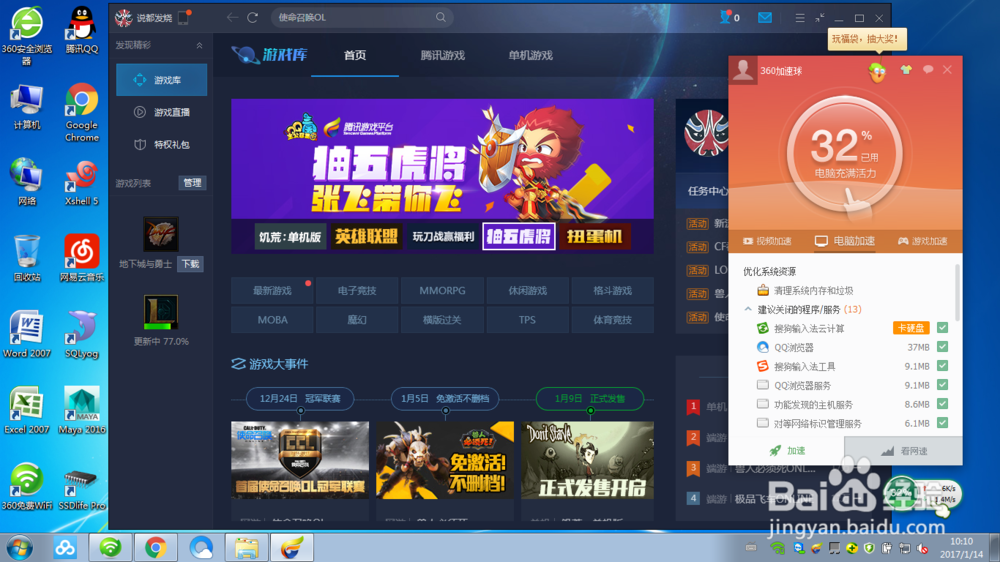
Task: Open File Explorer from the taskbar
Action: (246, 547)
